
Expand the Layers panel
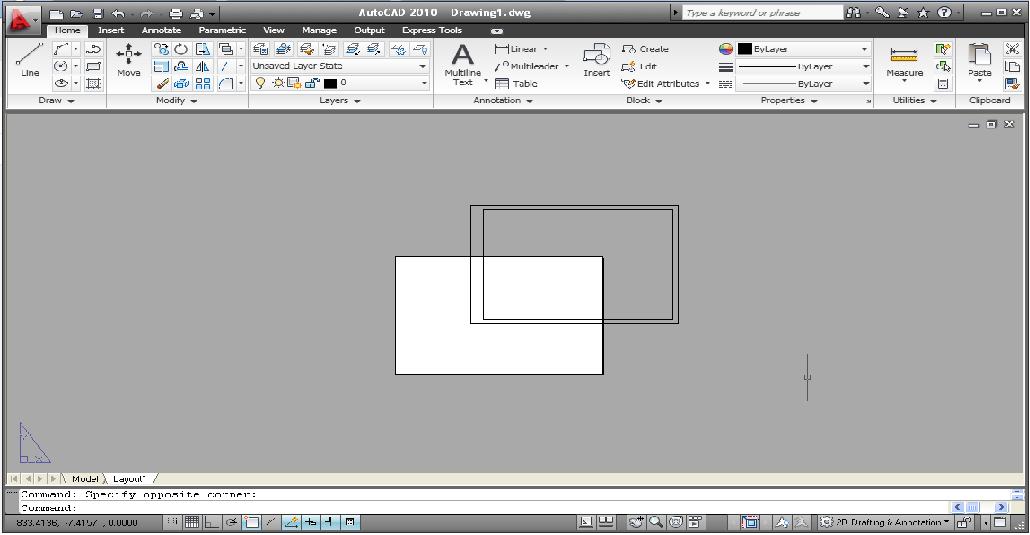pos(340,101)
